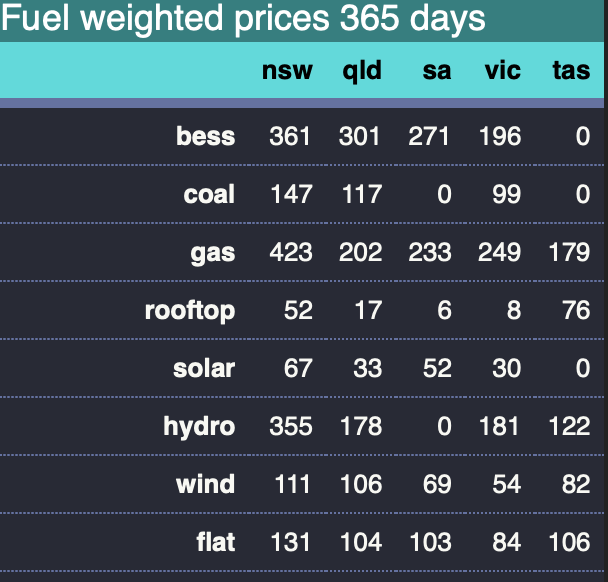Click the tas column header
This screenshot has width=608, height=582.
pyautogui.click(x=571, y=71)
